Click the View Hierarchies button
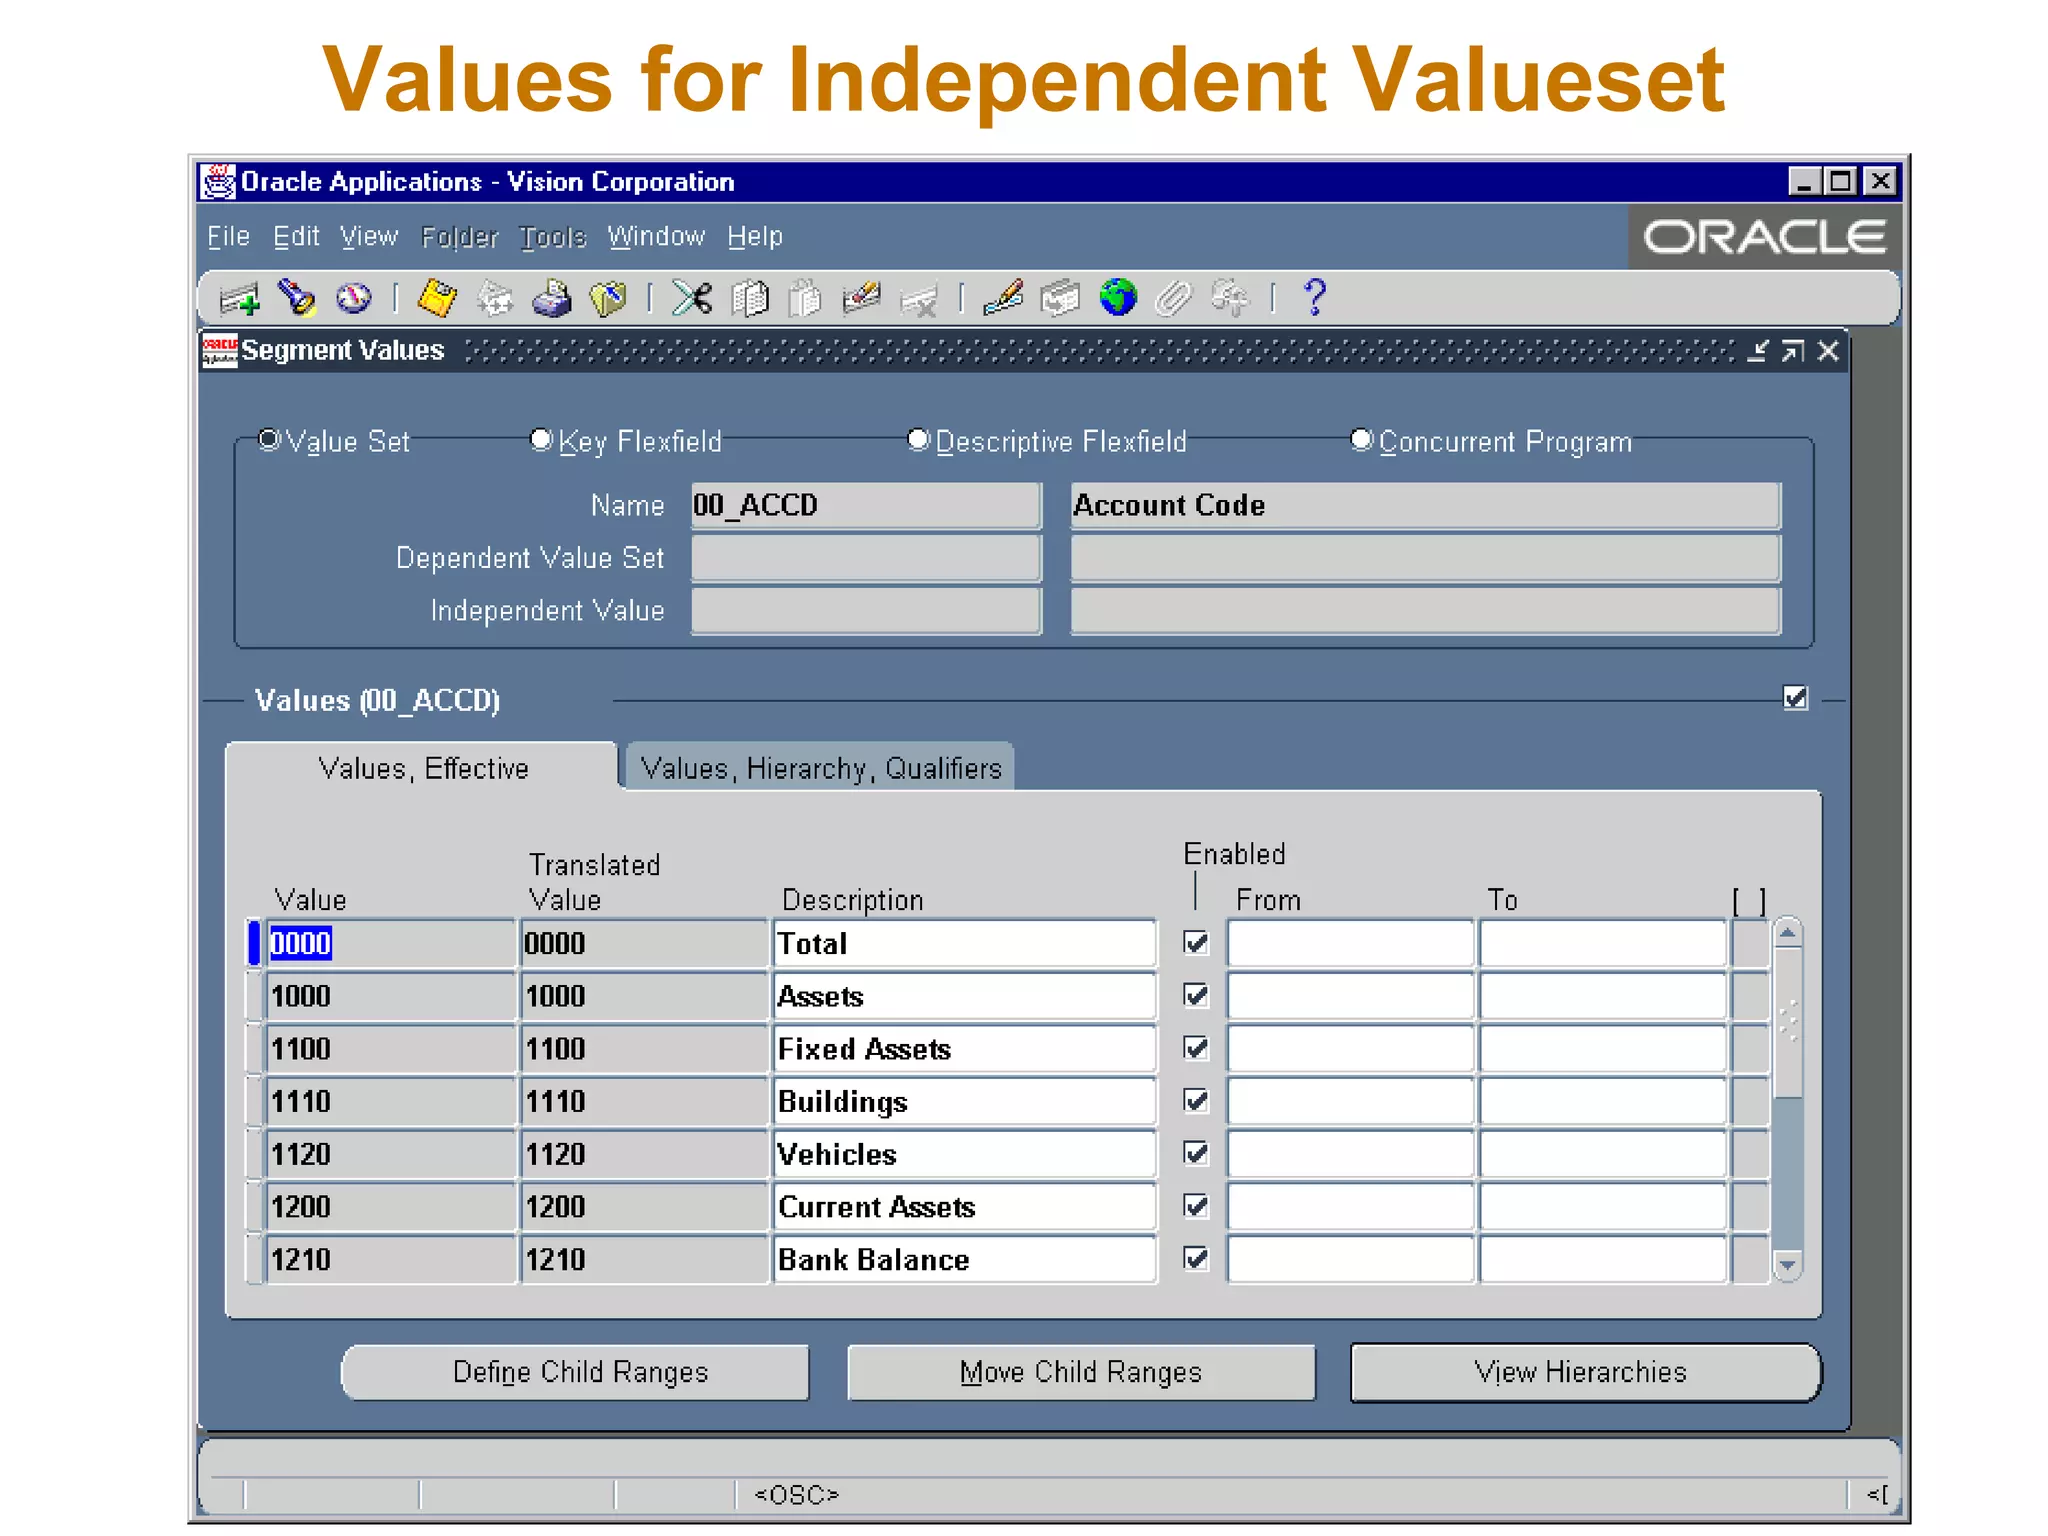The width and height of the screenshot is (2048, 1536). pyautogui.click(x=1585, y=1372)
